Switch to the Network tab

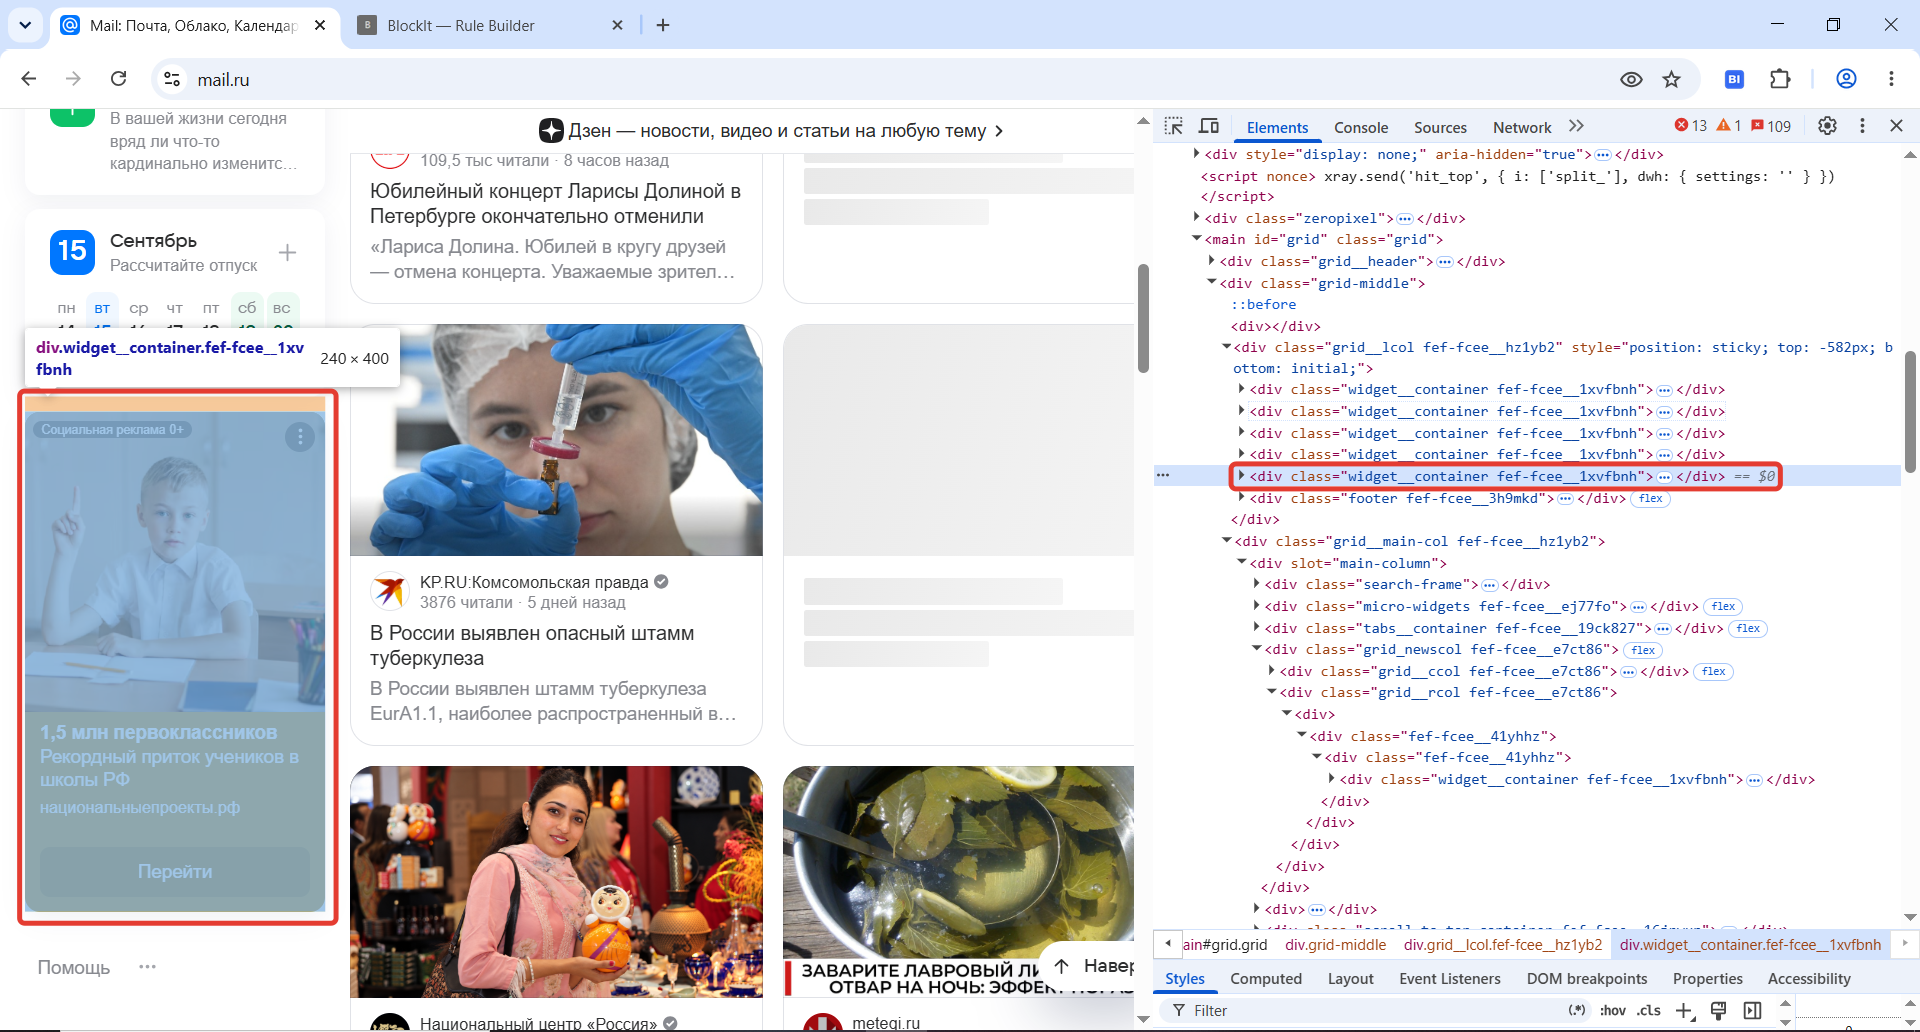(x=1522, y=127)
